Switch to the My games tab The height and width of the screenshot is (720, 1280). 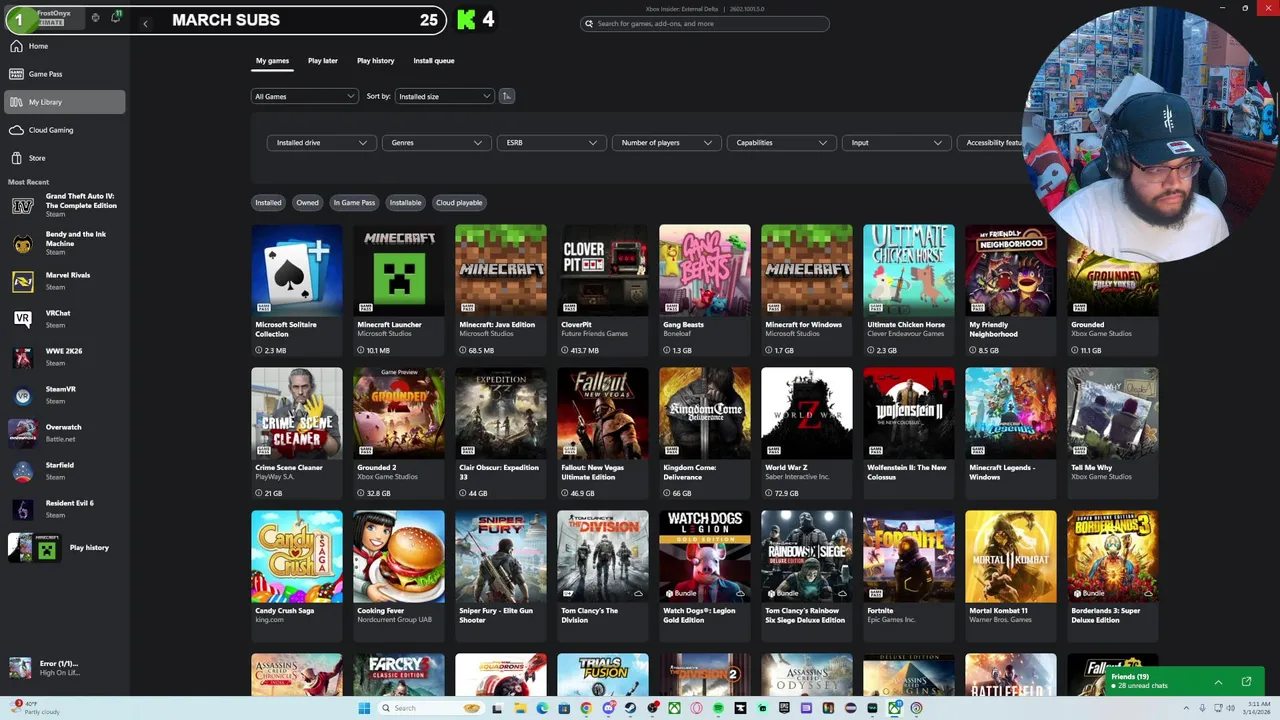272,61
